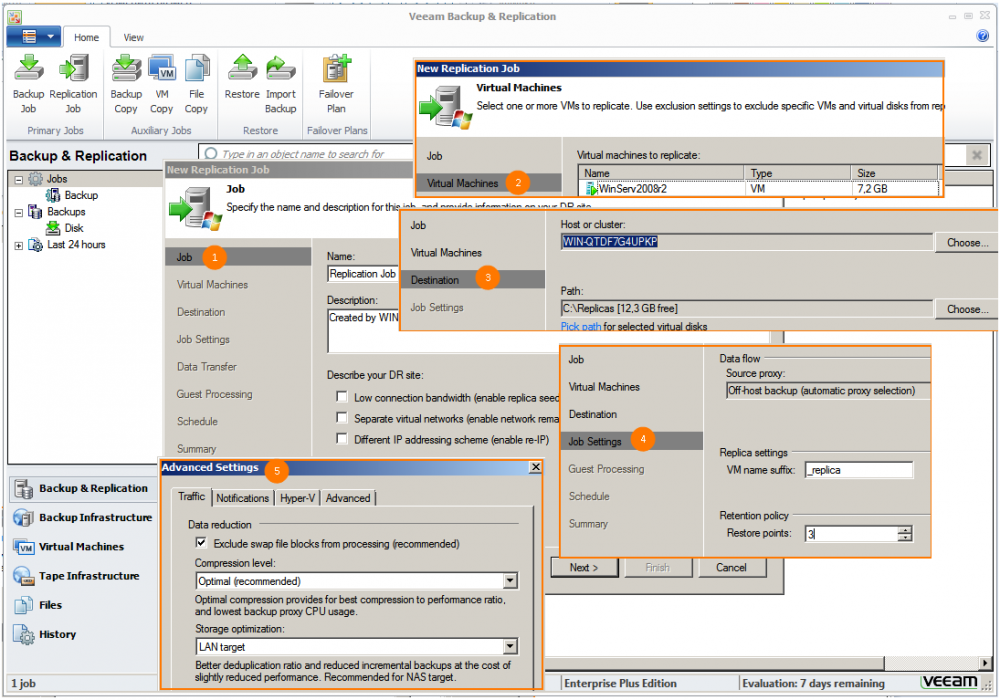
Task: Click the Restore ribbon icon
Action: [x=242, y=78]
